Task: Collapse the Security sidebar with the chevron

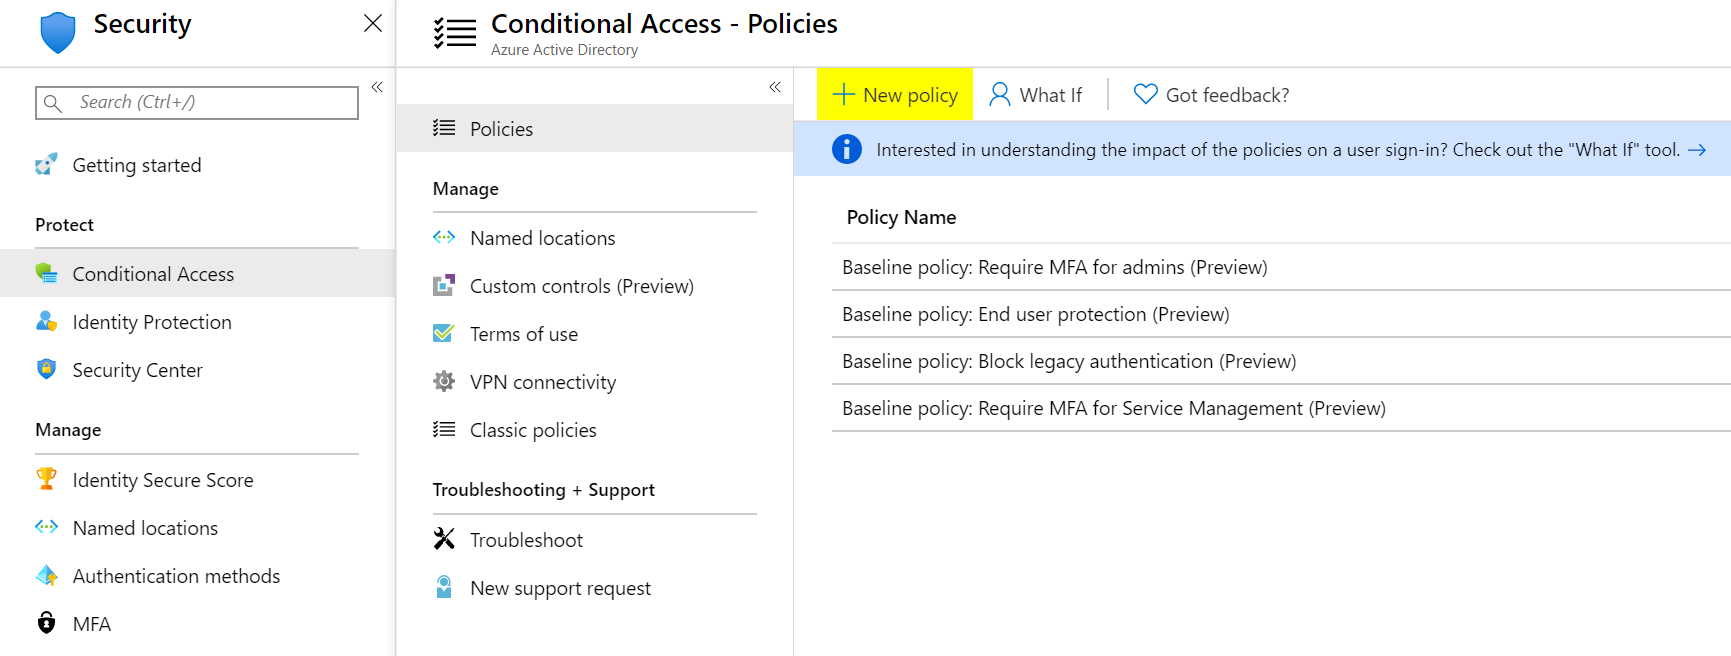Action: 377,88
